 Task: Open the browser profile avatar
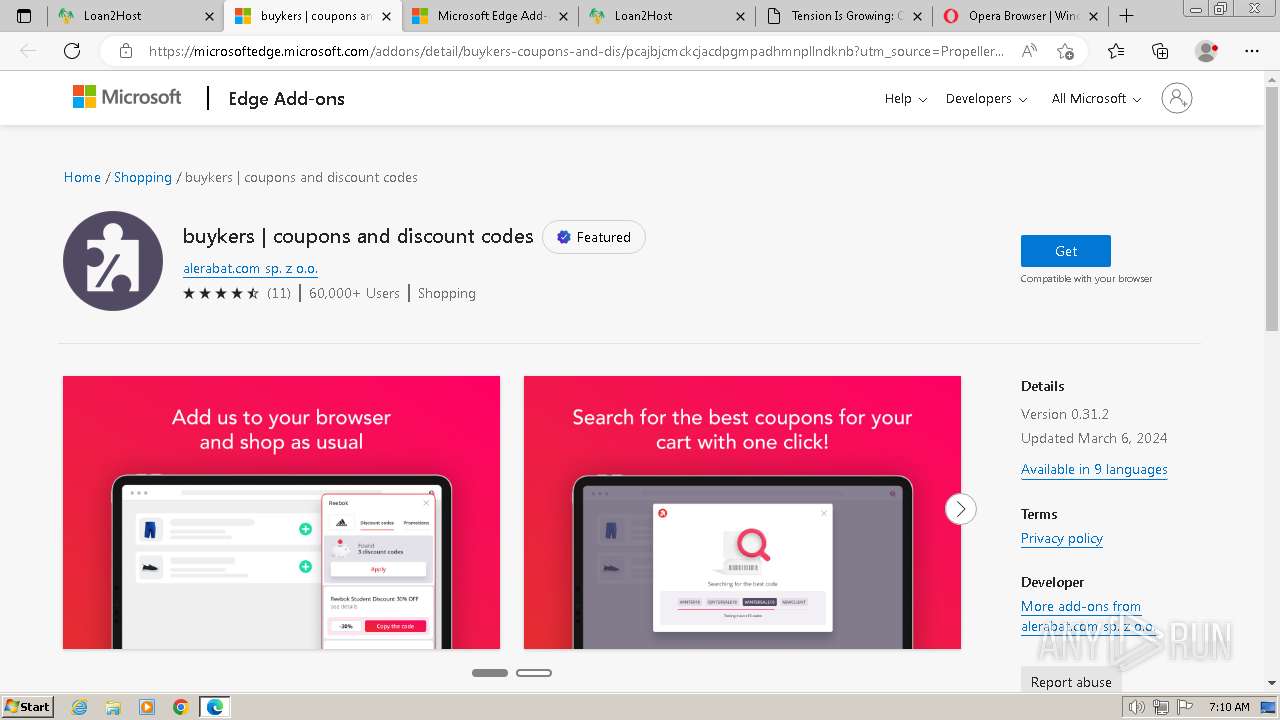pos(1207,51)
